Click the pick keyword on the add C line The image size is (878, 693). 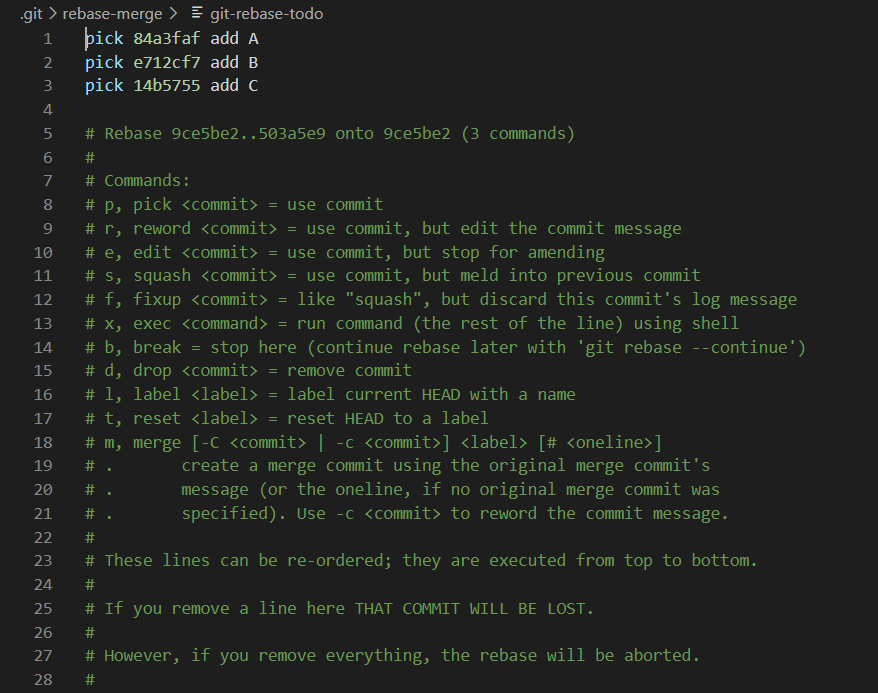pyautogui.click(x=104, y=86)
